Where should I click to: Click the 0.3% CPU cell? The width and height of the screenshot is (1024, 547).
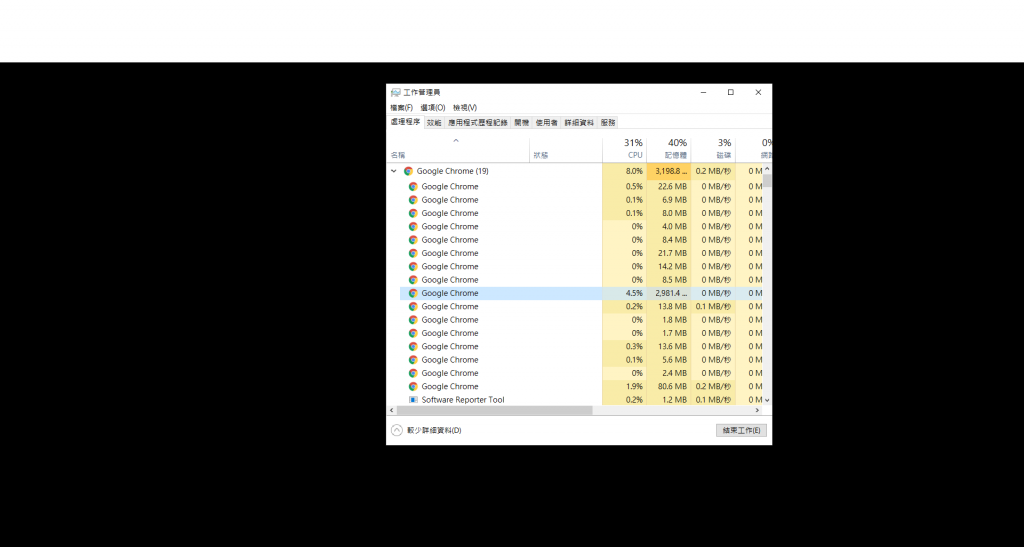624,347
